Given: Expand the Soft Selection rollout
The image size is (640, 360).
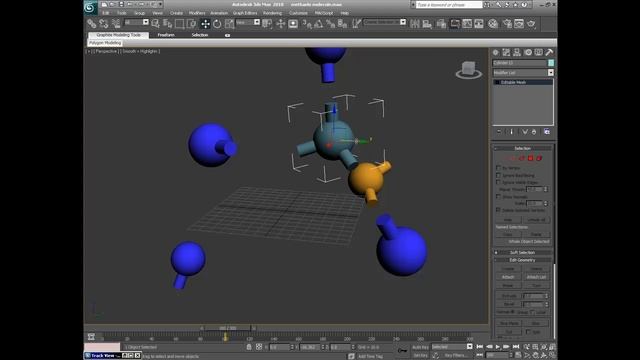Looking at the screenshot, I should pos(522,253).
